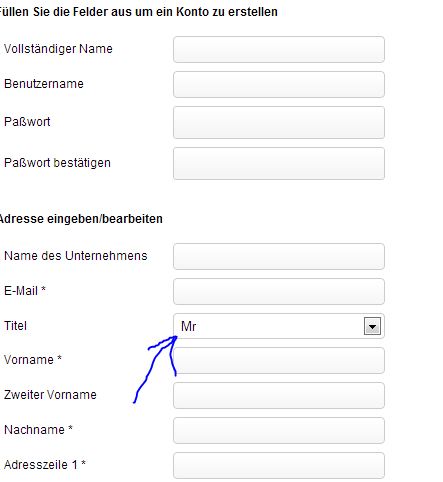Click the E-Mail input field

click(x=279, y=291)
